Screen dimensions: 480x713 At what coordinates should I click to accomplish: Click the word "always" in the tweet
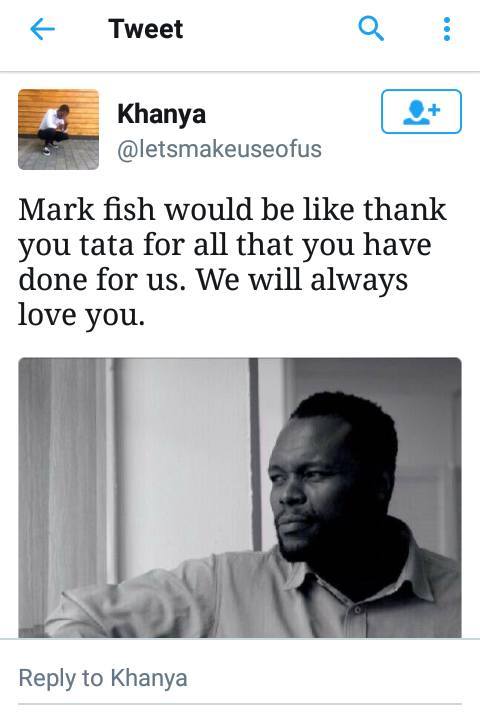click(x=359, y=281)
